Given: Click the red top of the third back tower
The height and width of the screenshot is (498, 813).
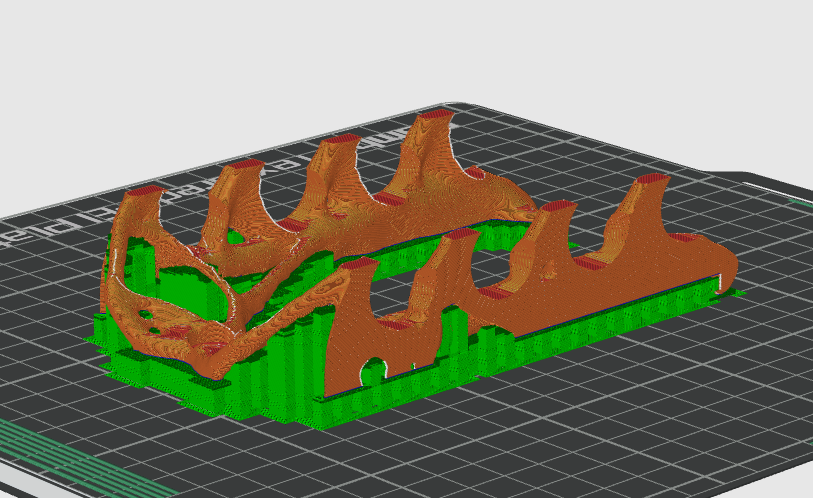Looking at the screenshot, I should coord(340,139).
